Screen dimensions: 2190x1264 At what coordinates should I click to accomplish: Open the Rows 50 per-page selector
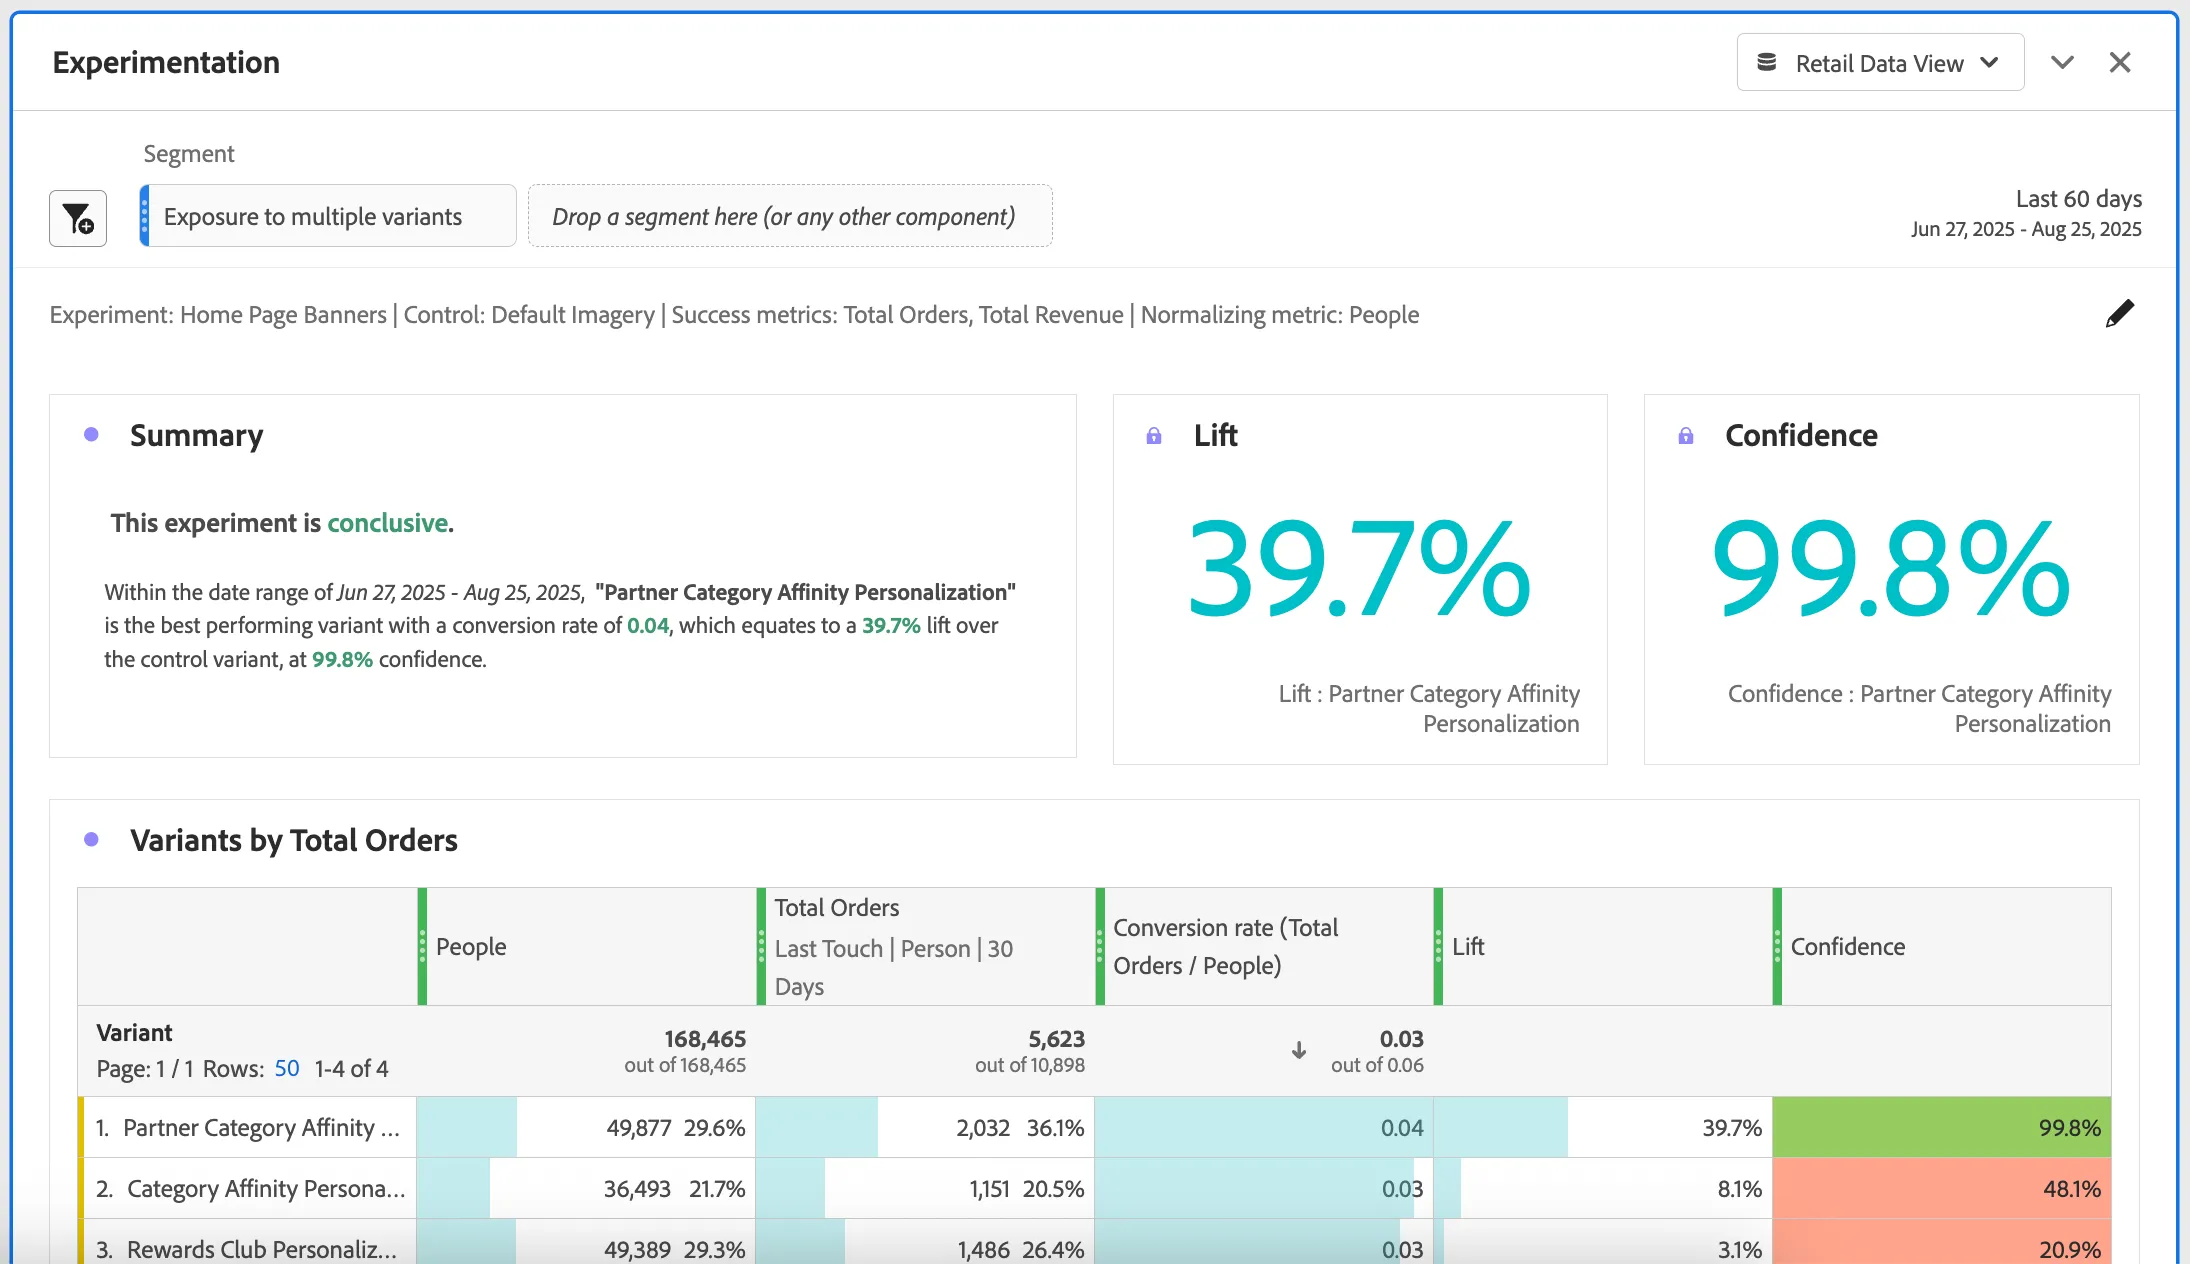click(287, 1068)
